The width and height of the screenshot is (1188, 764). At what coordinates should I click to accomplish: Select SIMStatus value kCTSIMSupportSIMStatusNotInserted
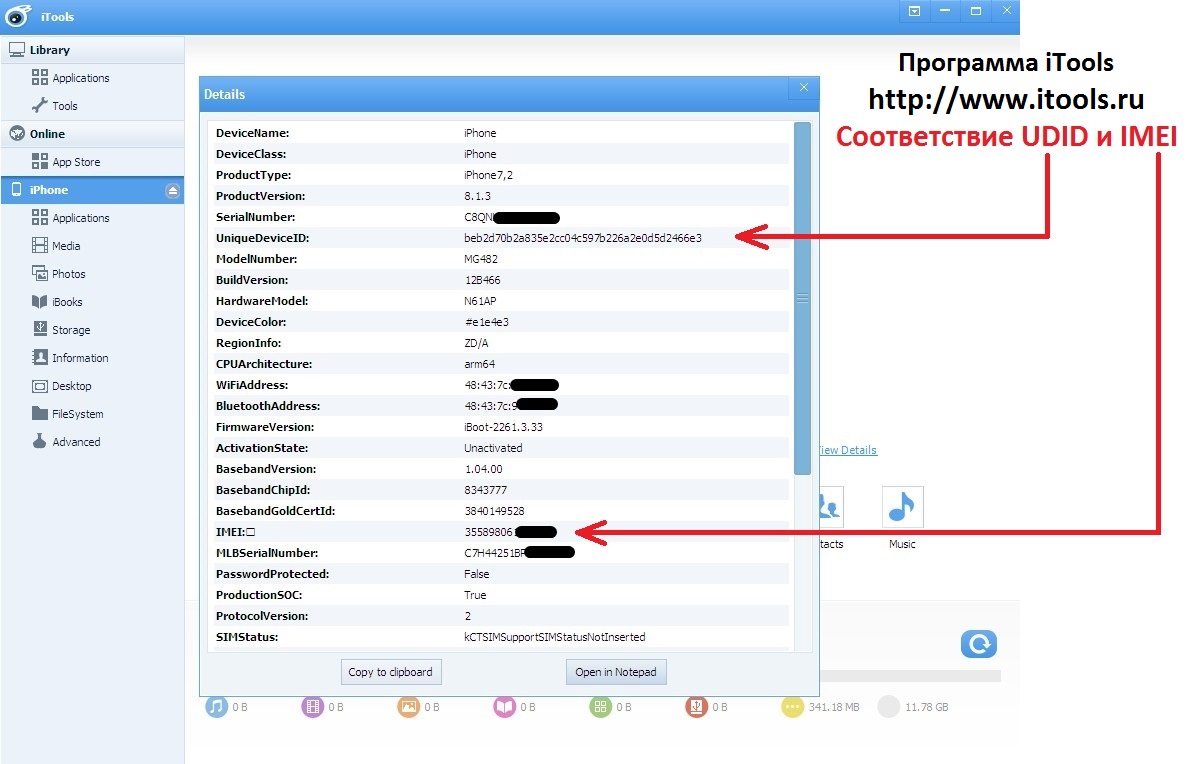coord(555,637)
